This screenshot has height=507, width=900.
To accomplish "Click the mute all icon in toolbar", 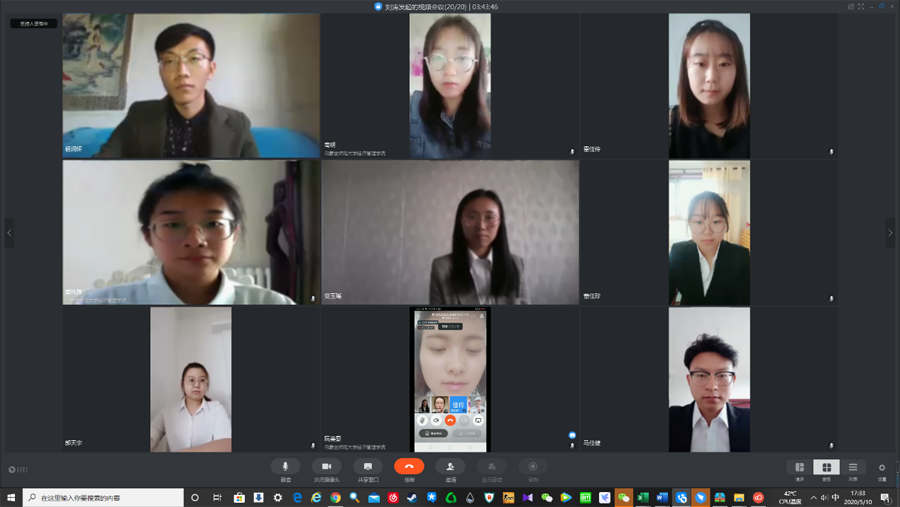I will pyautogui.click(x=491, y=467).
